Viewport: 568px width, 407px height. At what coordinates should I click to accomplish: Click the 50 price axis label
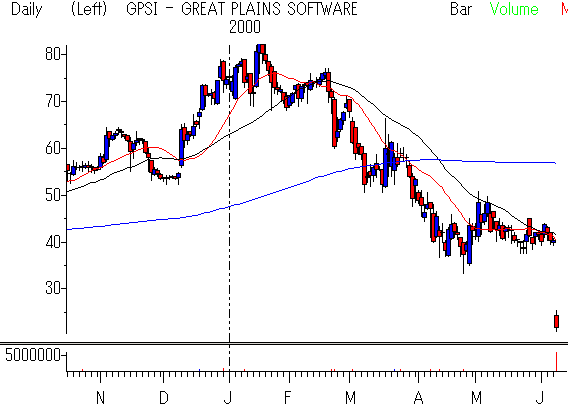click(x=53, y=195)
